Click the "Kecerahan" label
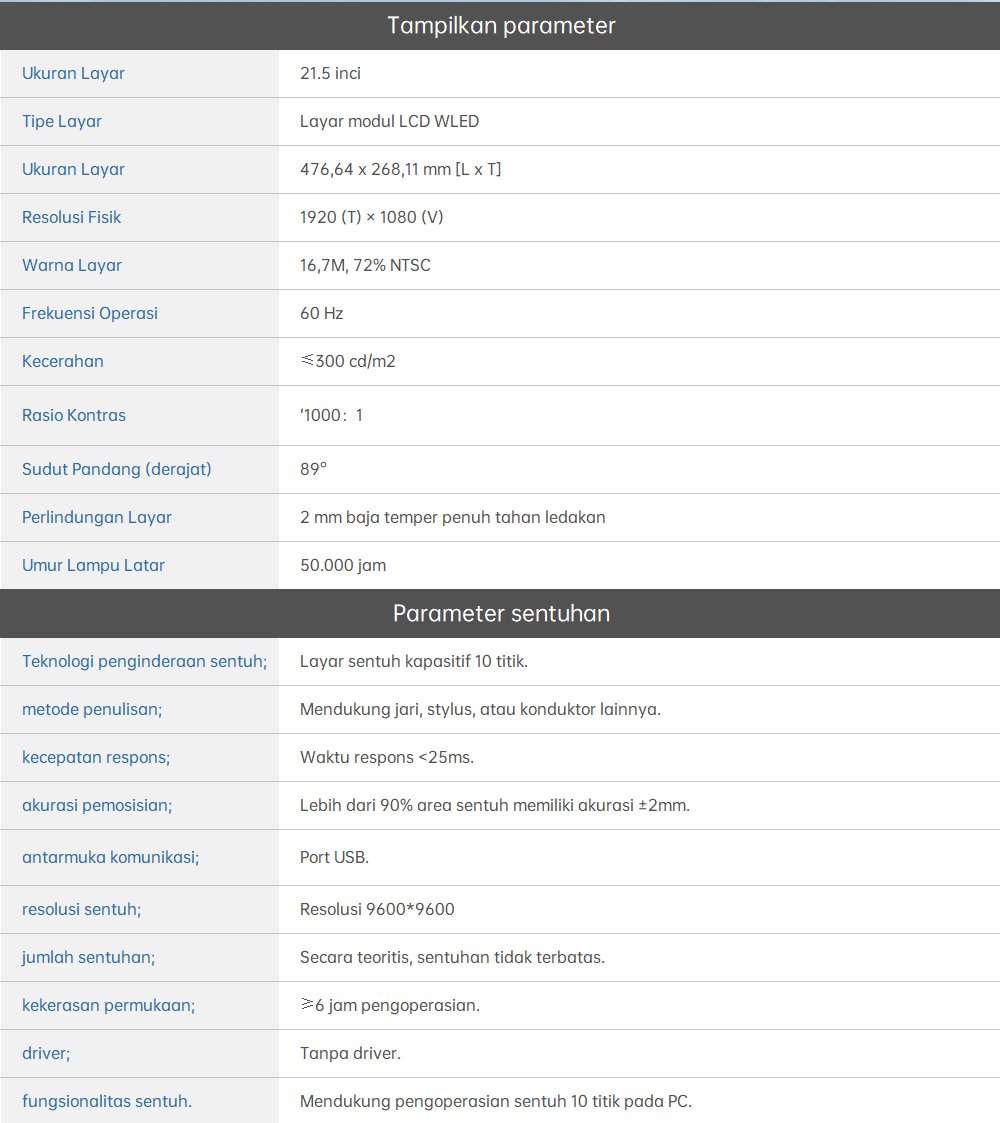Screen dimensions: 1000x1123 click(63, 361)
